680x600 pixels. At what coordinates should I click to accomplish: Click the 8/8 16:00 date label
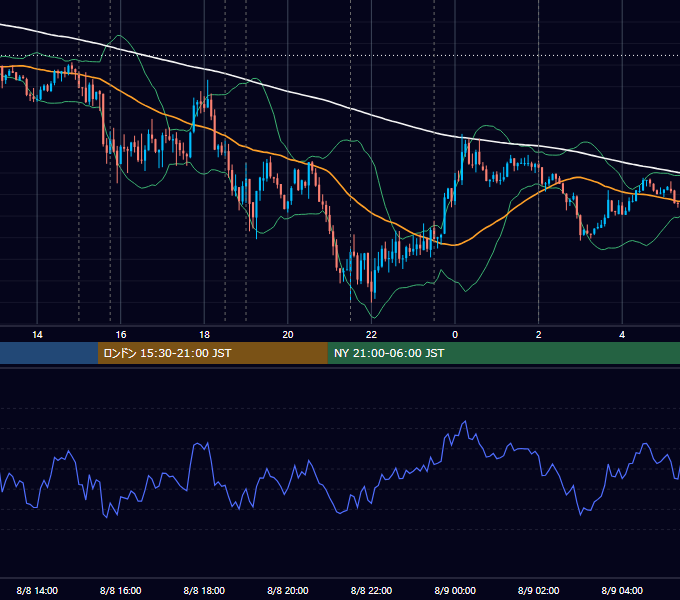click(121, 590)
